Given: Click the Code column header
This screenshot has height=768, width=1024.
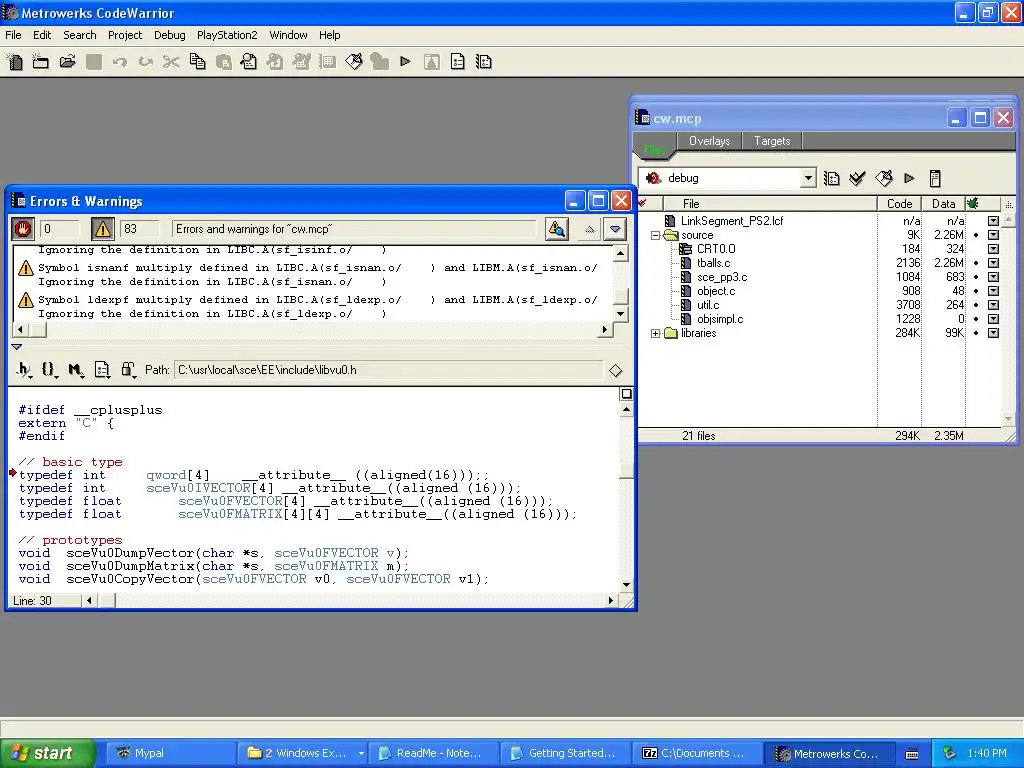Looking at the screenshot, I should click(899, 204).
